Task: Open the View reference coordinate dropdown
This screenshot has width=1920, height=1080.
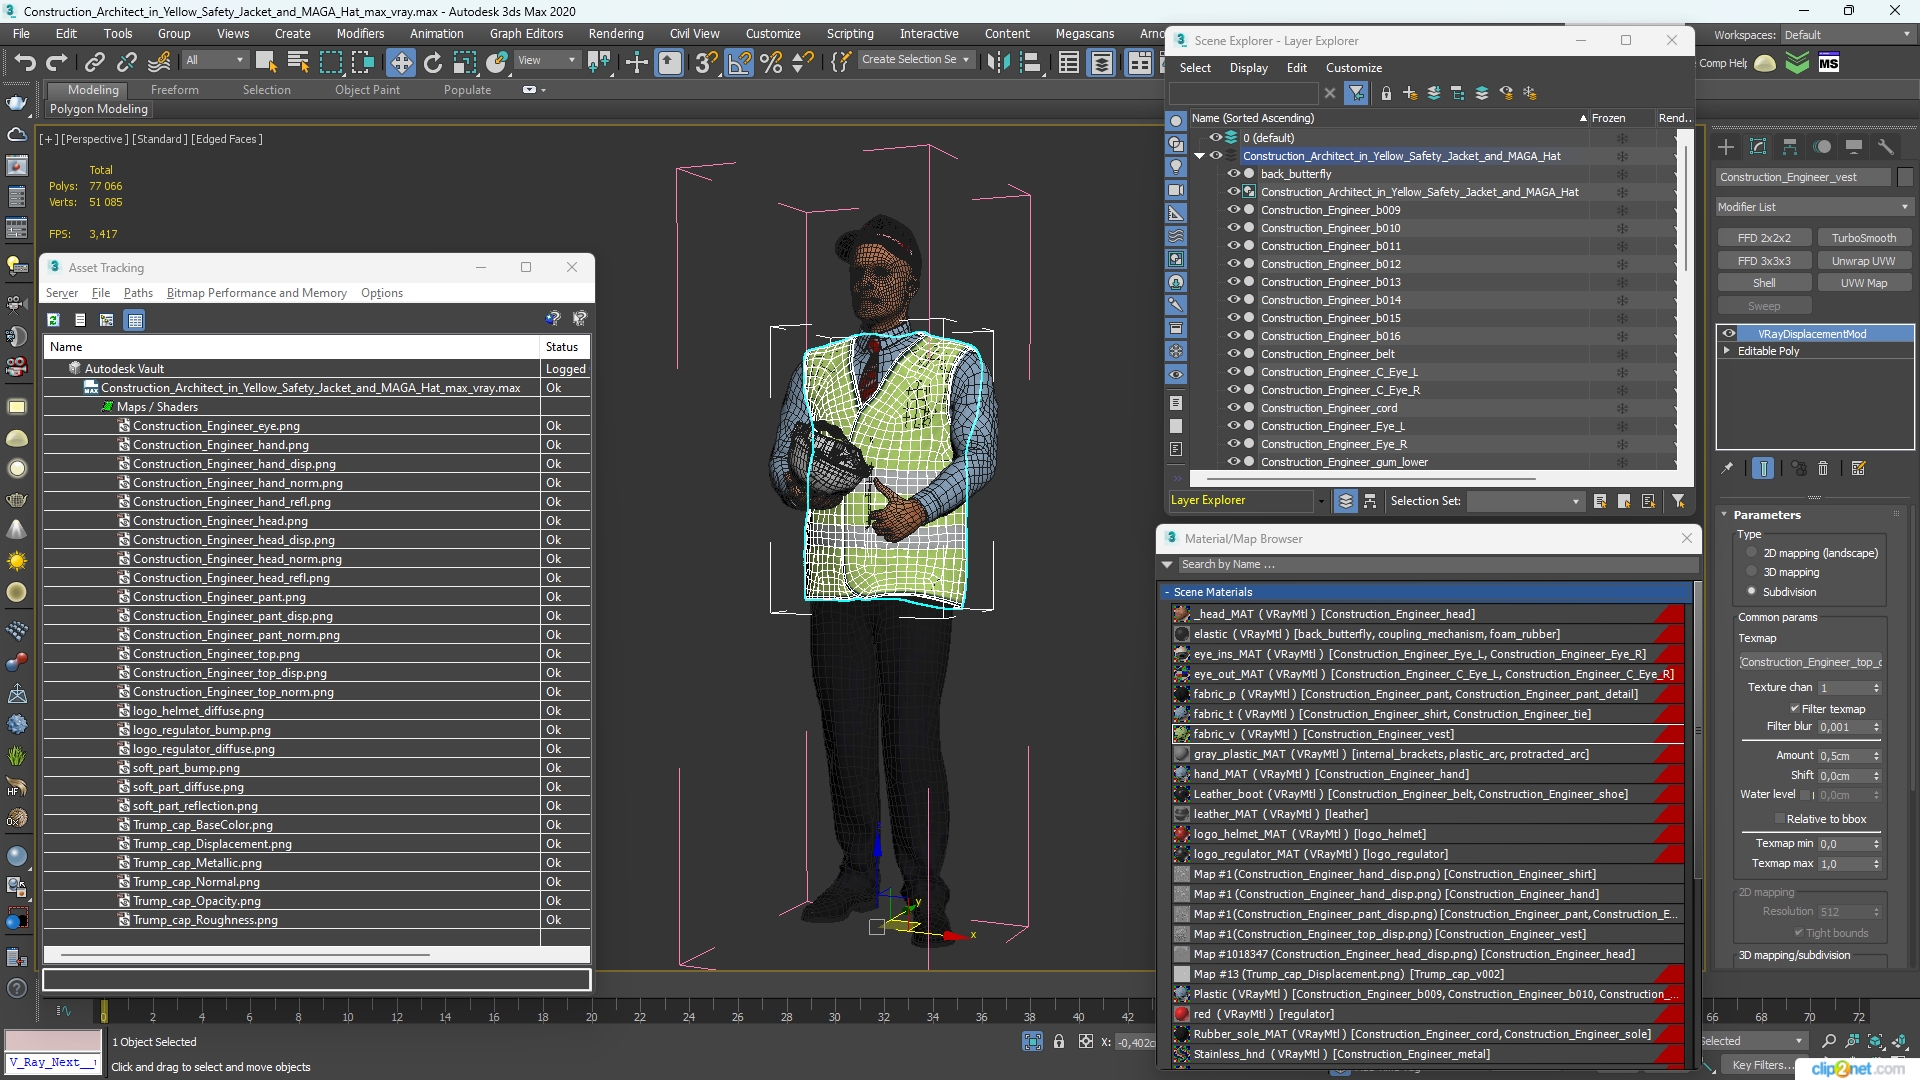Action: pos(546,60)
